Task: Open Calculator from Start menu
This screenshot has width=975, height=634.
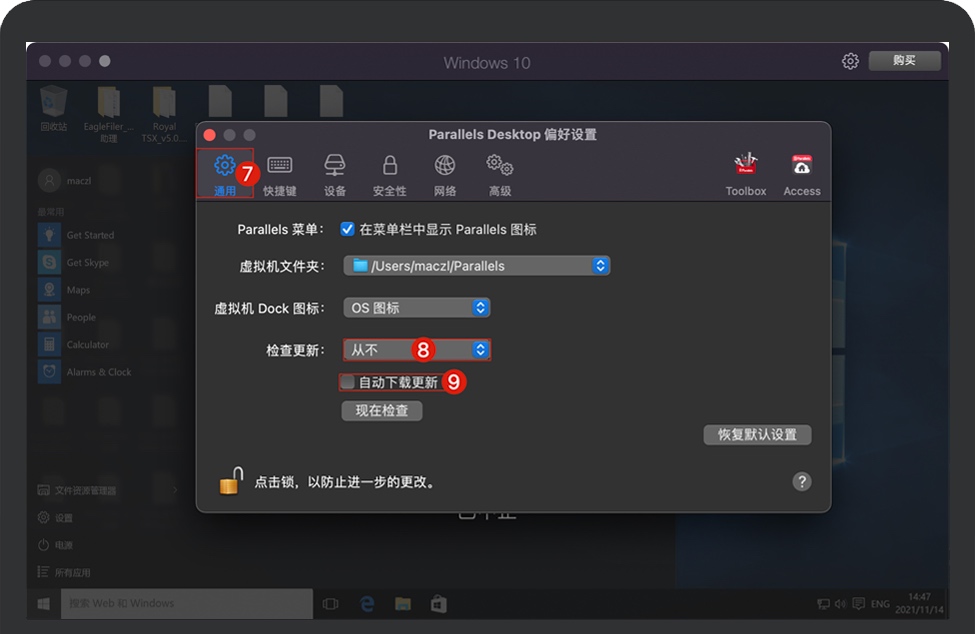Action: [x=73, y=344]
